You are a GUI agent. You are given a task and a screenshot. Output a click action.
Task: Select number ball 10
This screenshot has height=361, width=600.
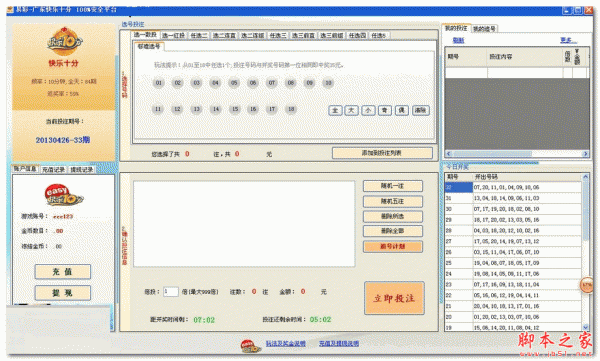[x=328, y=83]
